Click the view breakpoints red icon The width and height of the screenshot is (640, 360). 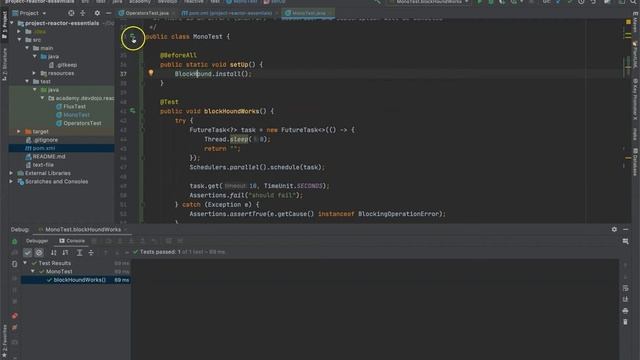point(14,316)
